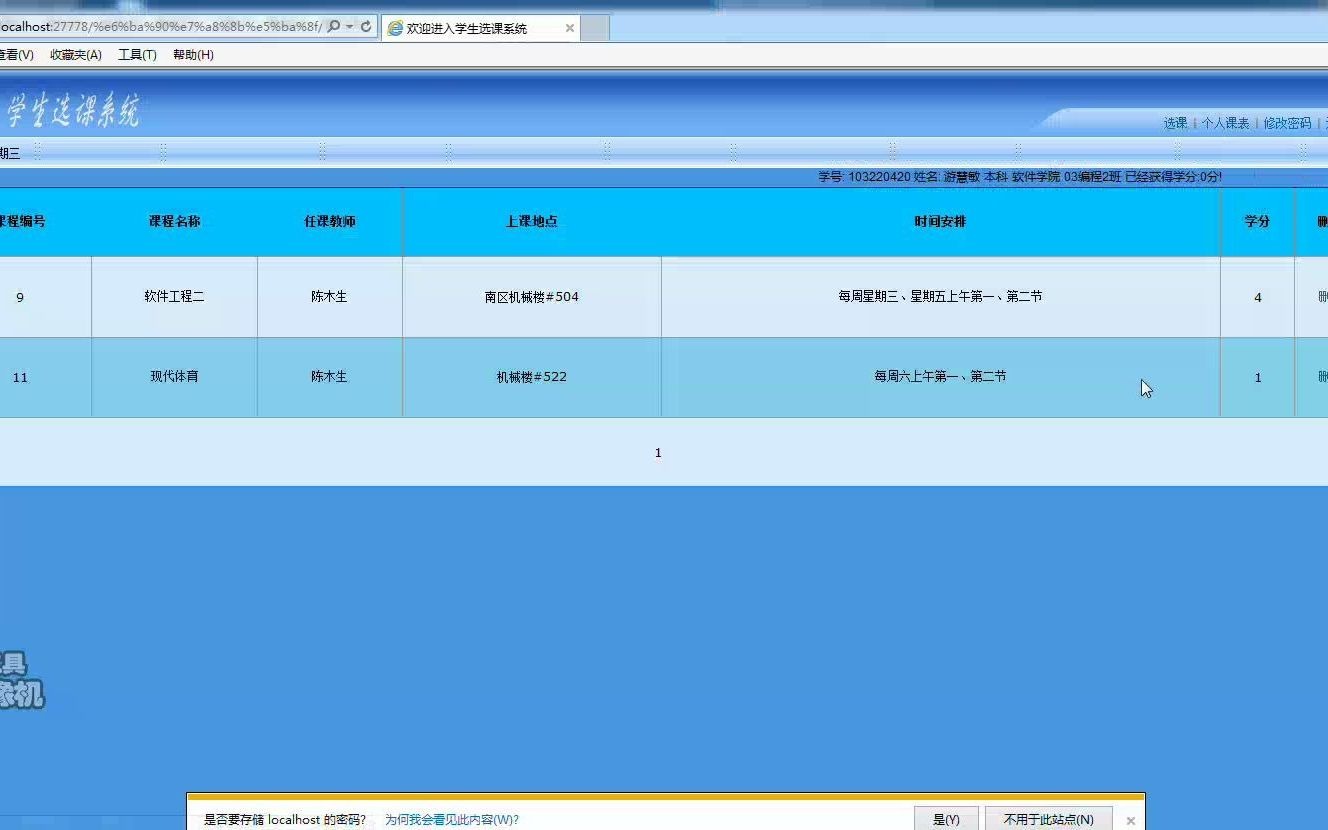This screenshot has height=830, width=1328.
Task: Open the 帮助(H) menu
Action: pyautogui.click(x=193, y=55)
